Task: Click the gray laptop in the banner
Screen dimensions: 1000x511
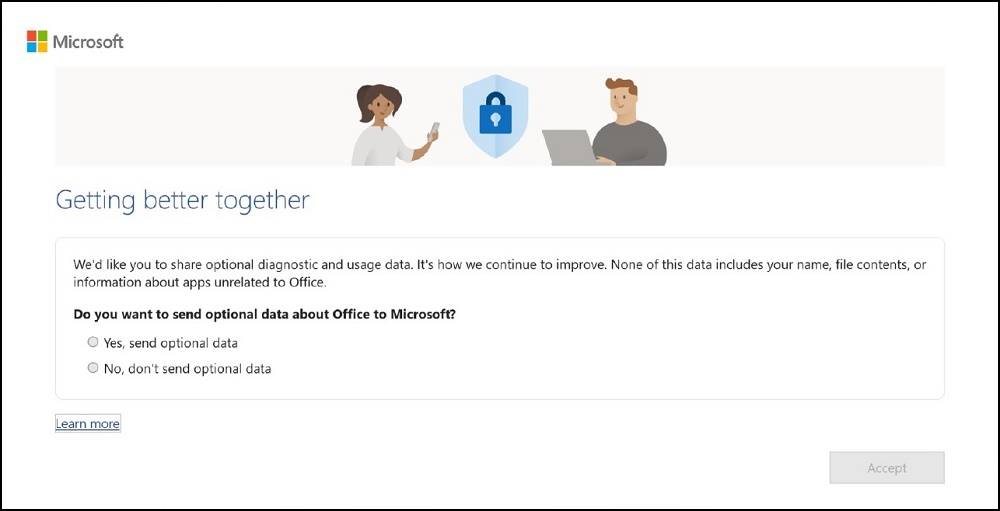Action: tap(568, 147)
